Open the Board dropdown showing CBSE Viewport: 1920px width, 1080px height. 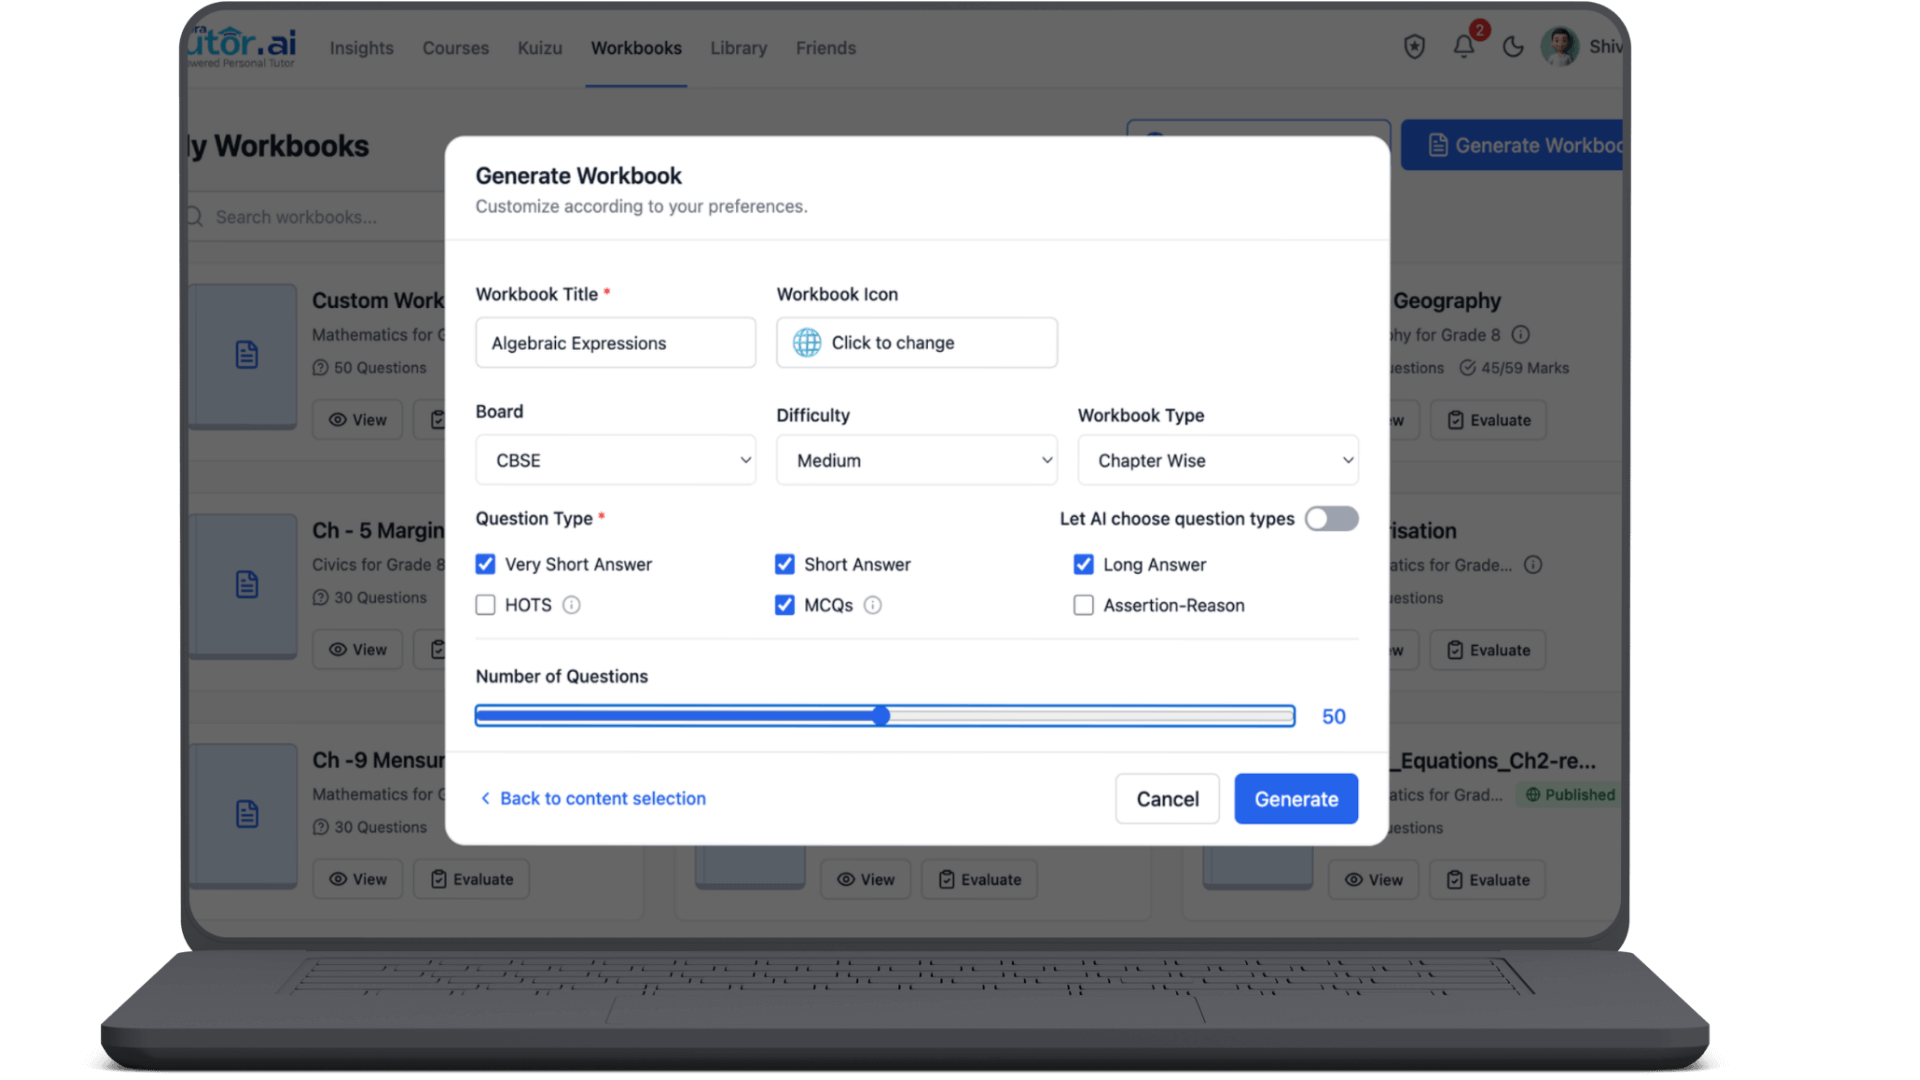pos(615,460)
